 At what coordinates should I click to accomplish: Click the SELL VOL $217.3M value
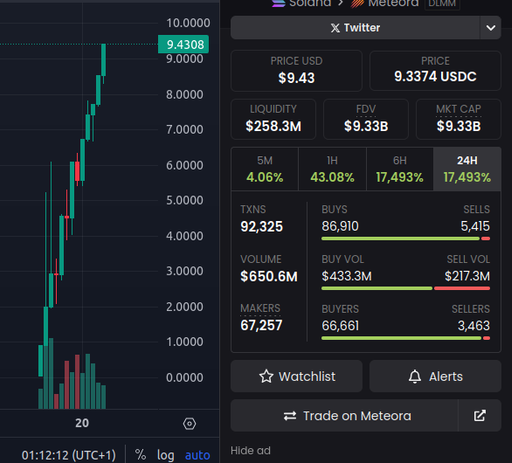[467, 276]
